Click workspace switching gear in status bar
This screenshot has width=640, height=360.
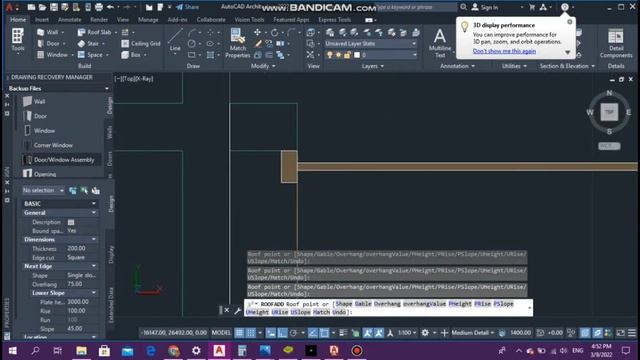point(425,333)
